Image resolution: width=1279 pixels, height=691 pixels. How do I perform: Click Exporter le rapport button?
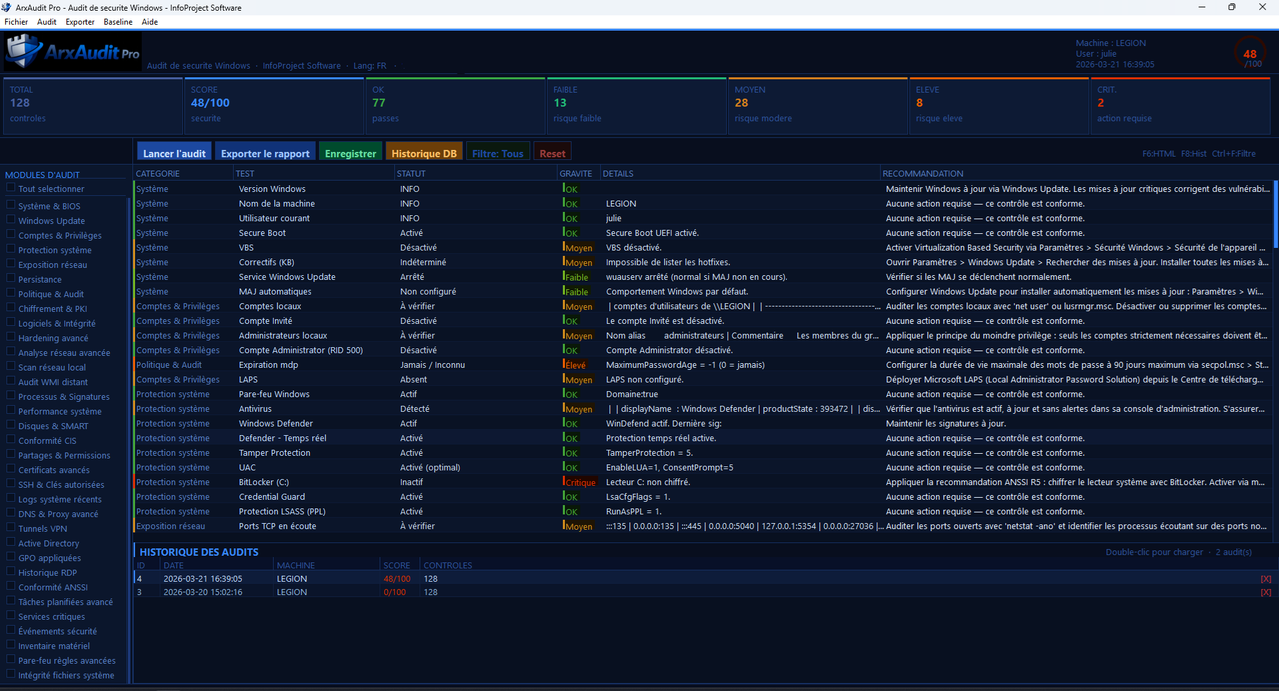pos(265,153)
